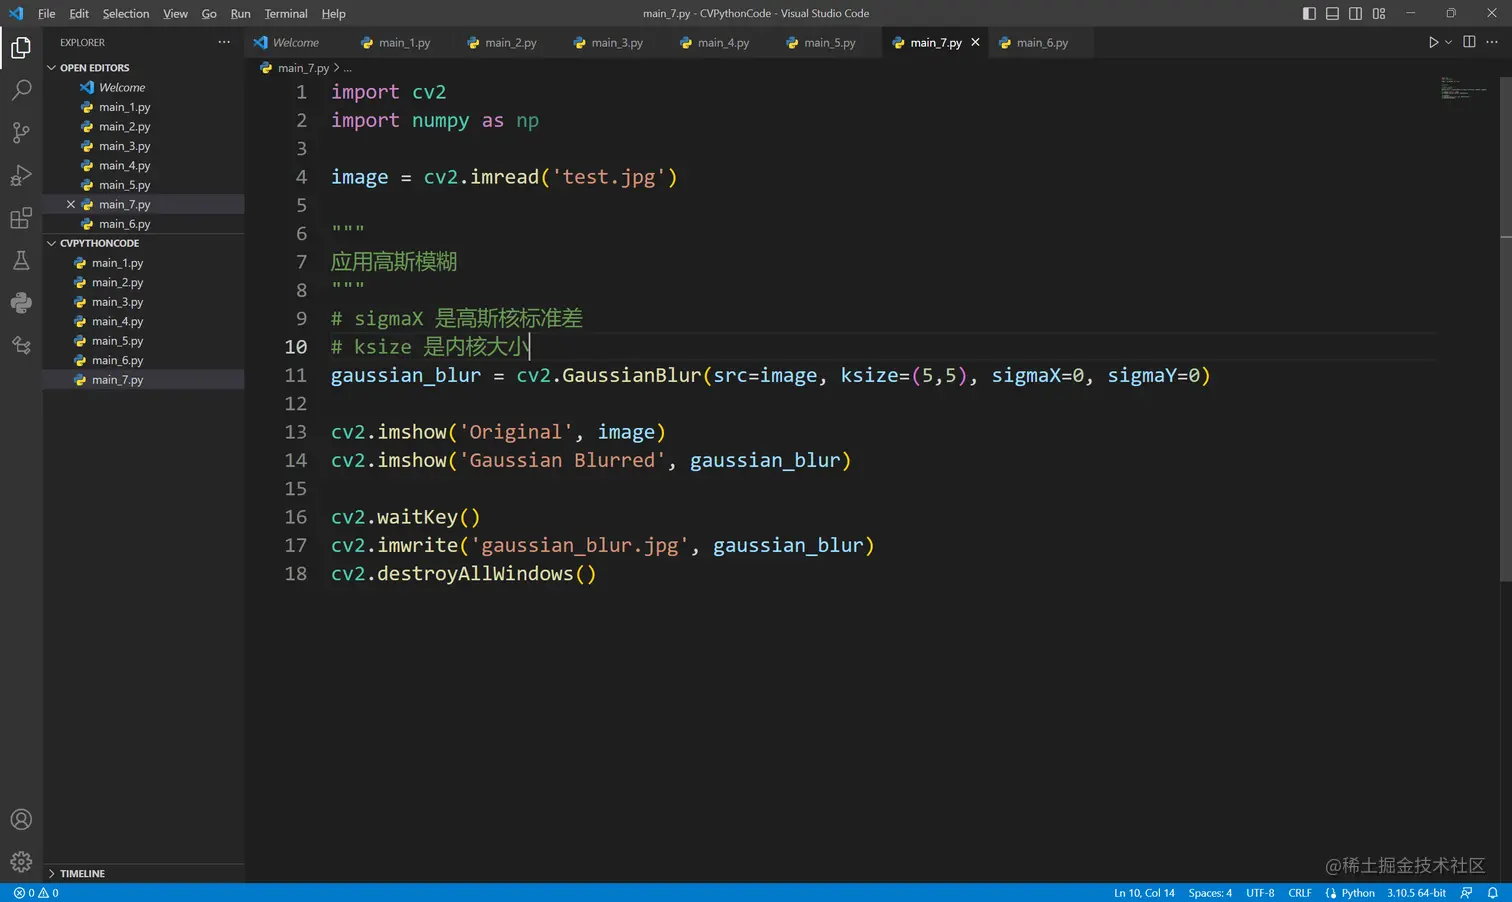Switch to the Welcome tab
Viewport: 1512px width, 902px height.
tap(296, 42)
